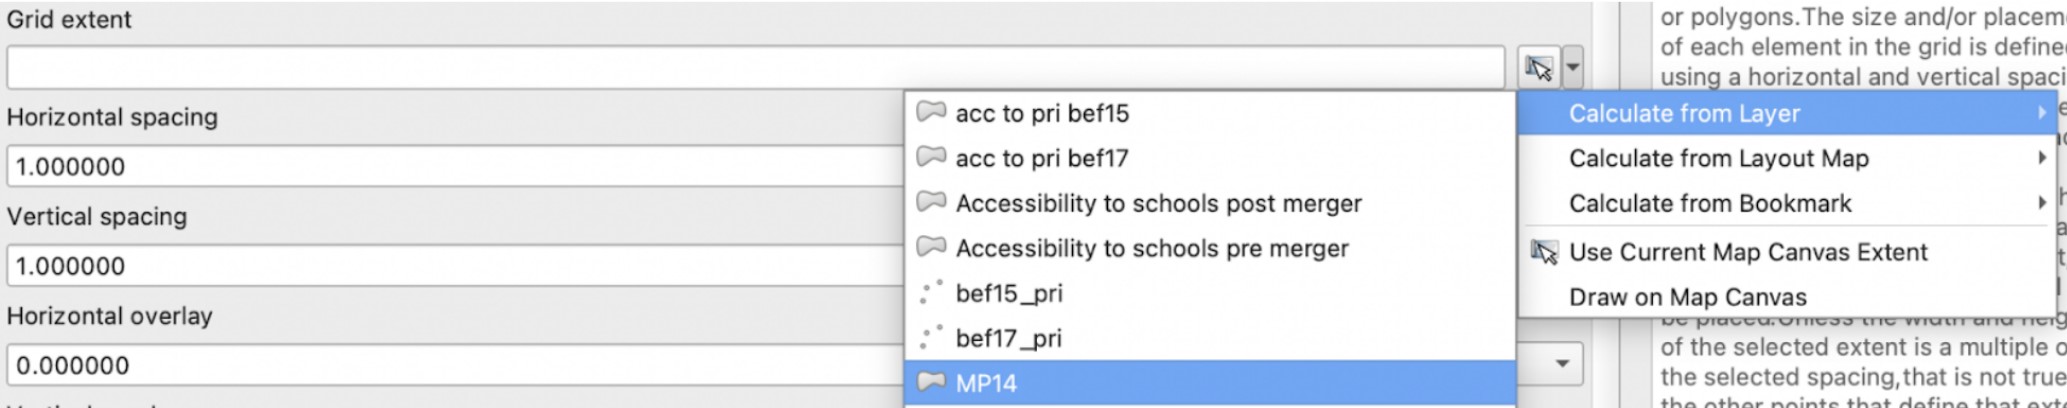Open the Calculate from Bookmark submenu
The image size is (2067, 408).
click(x=1710, y=203)
